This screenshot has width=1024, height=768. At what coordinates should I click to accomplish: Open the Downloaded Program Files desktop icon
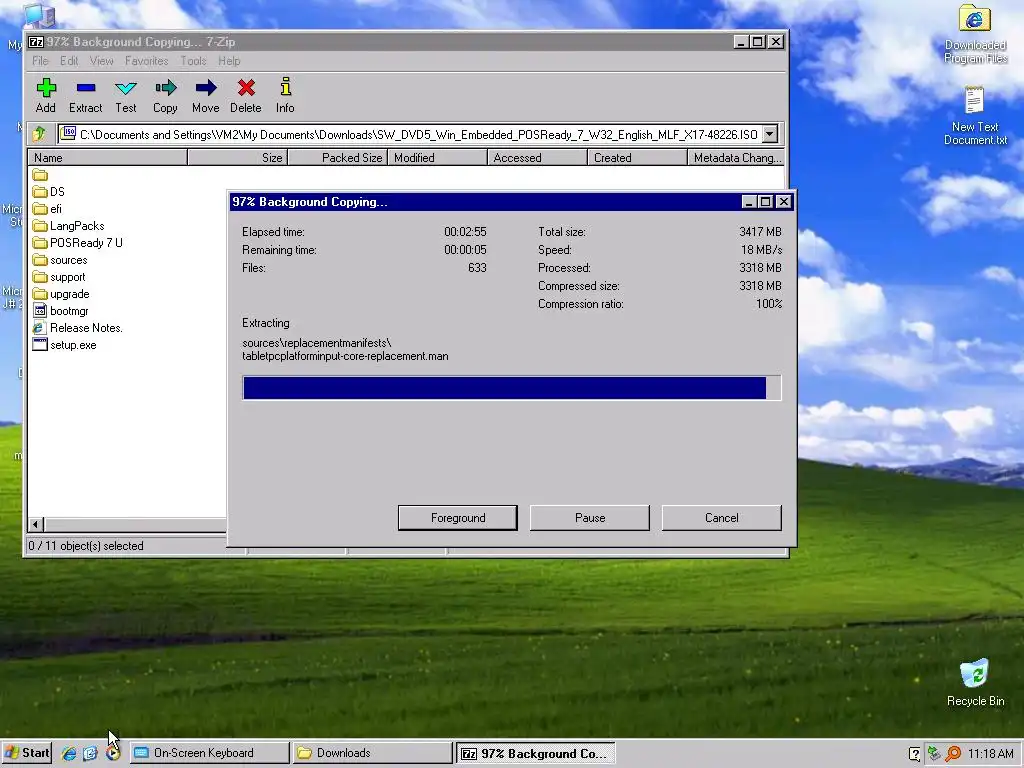coord(975,35)
